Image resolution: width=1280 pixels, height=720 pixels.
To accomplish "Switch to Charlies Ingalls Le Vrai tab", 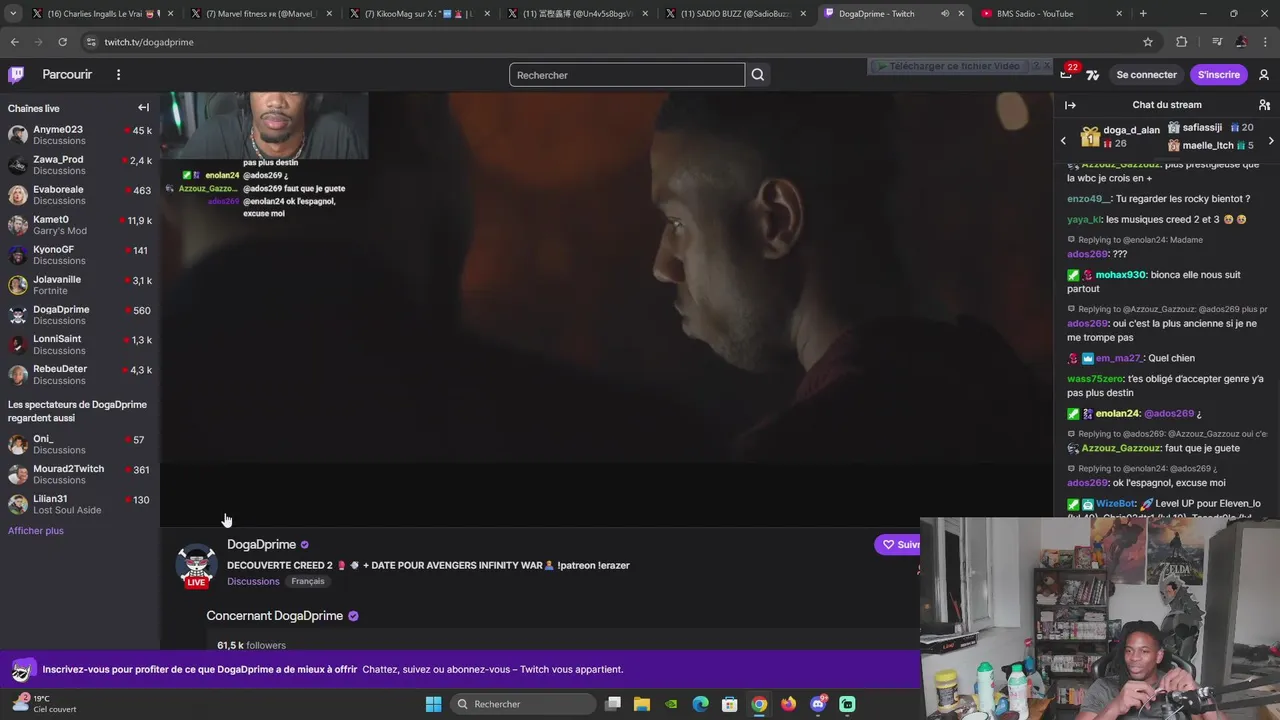I will 97,14.
